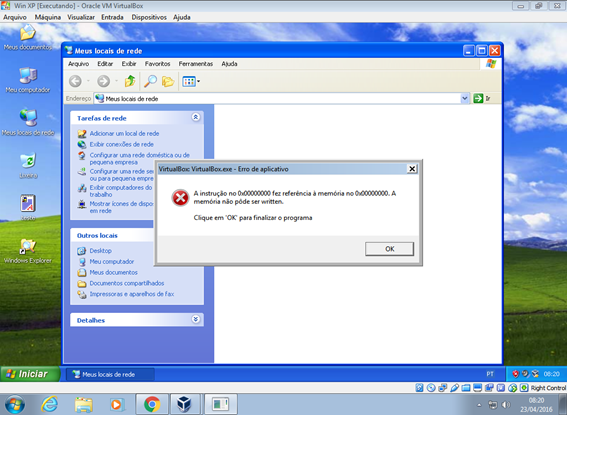The image size is (614, 460).
Task: Click the green Ir go button
Action: click(x=482, y=98)
